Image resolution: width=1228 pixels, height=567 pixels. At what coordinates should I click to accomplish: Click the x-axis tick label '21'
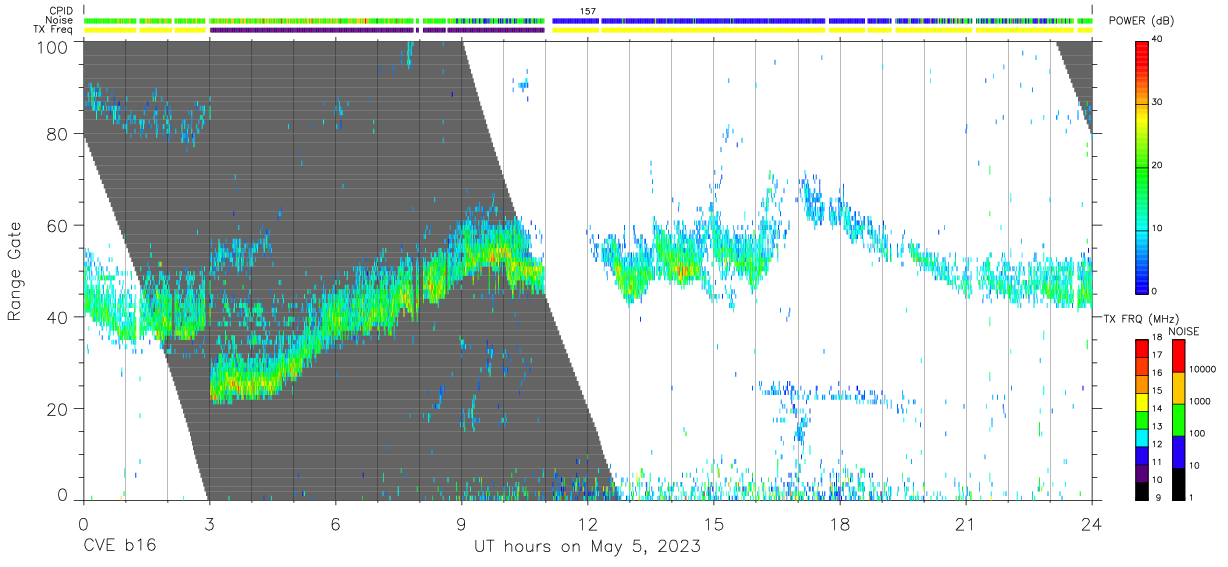click(x=965, y=525)
